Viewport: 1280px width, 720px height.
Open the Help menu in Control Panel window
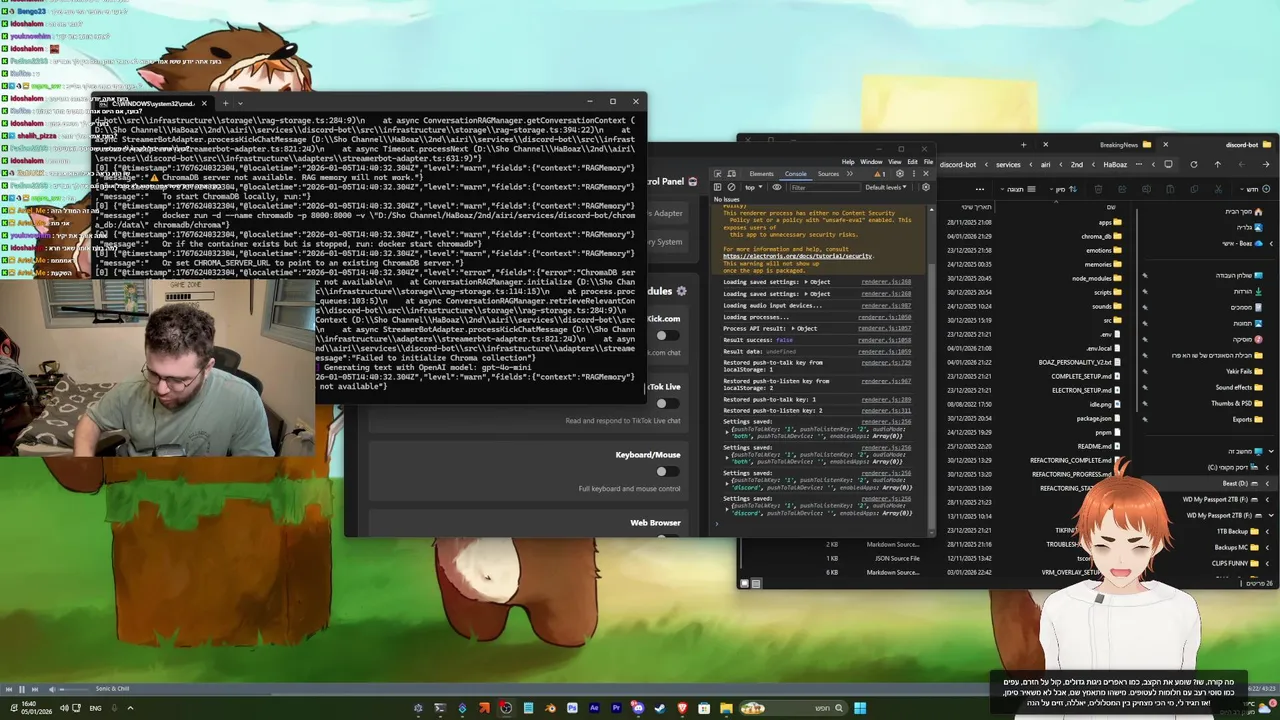click(x=848, y=162)
